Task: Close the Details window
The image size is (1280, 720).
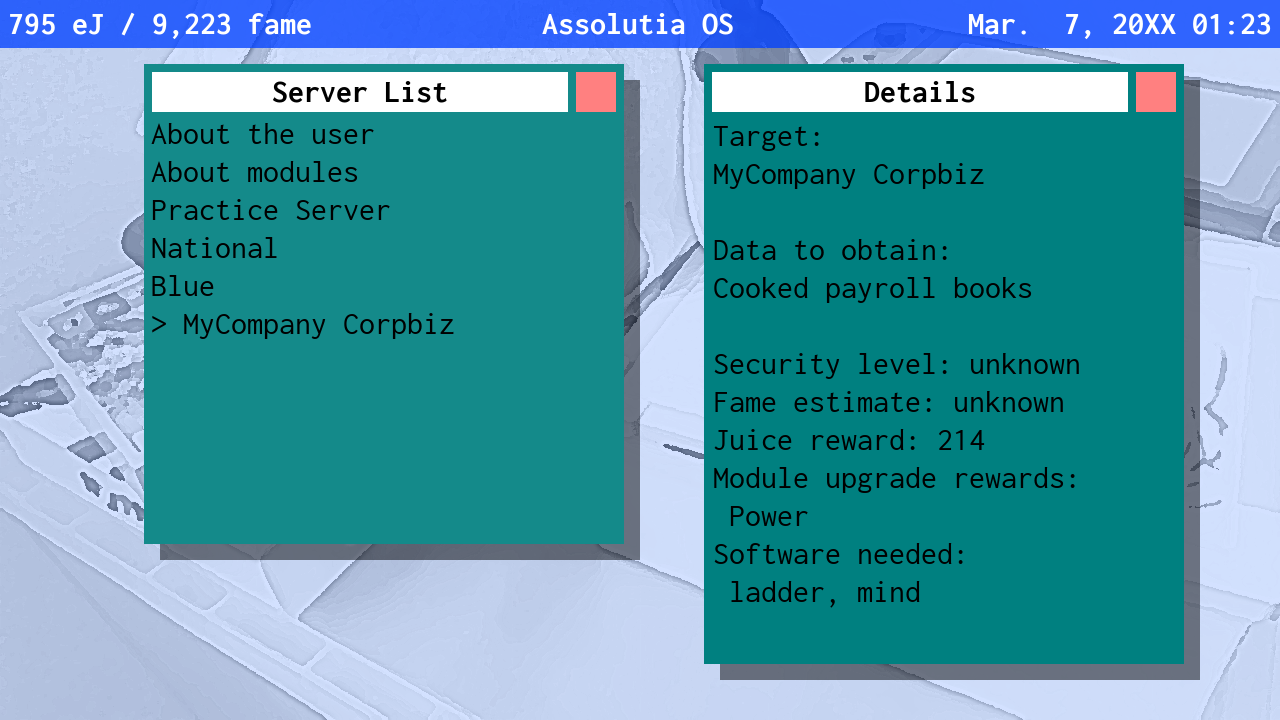Action: pyautogui.click(x=1156, y=92)
